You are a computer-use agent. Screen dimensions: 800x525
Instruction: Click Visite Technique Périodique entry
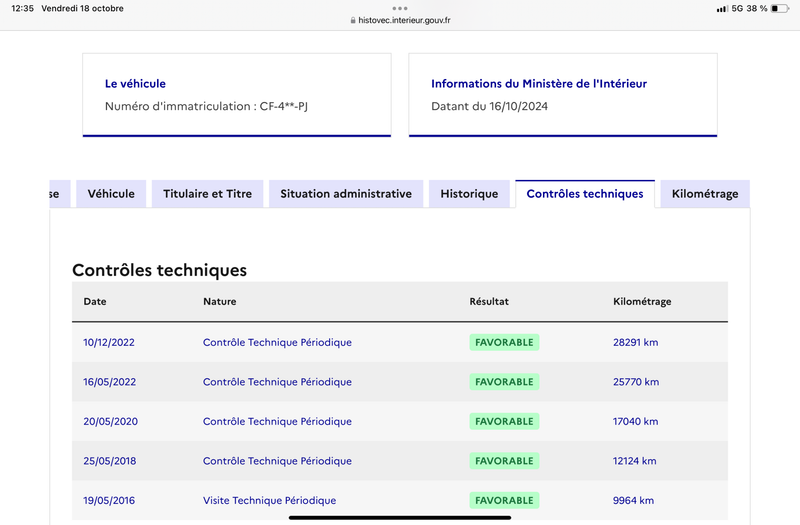pos(269,501)
